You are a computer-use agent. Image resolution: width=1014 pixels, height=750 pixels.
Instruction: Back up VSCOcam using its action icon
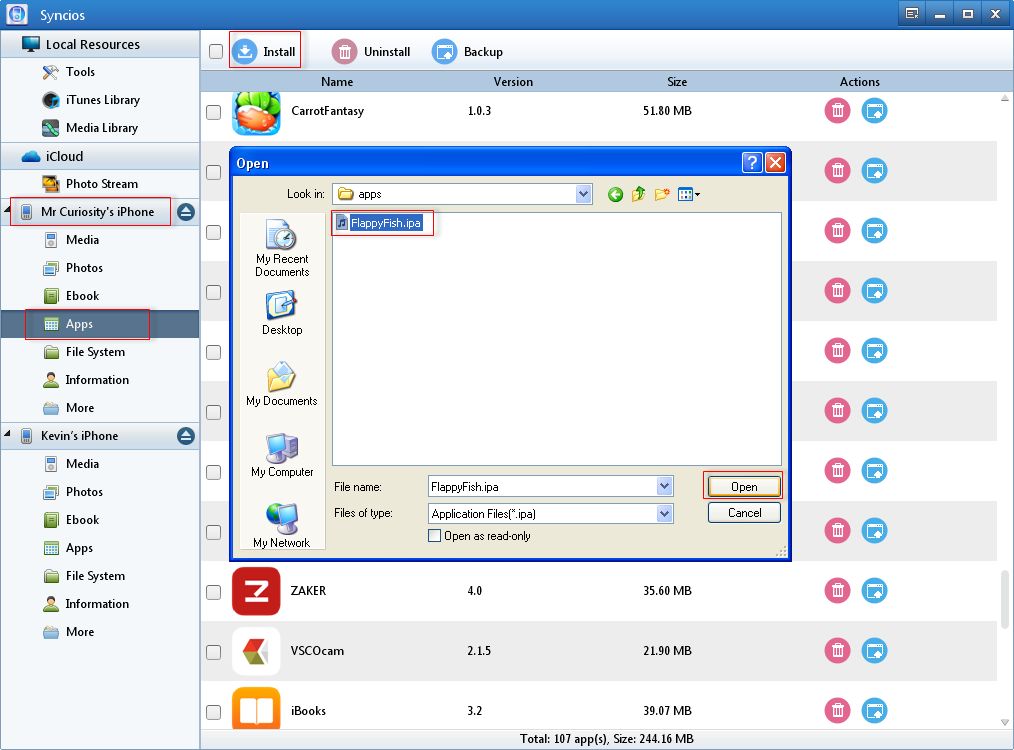874,650
